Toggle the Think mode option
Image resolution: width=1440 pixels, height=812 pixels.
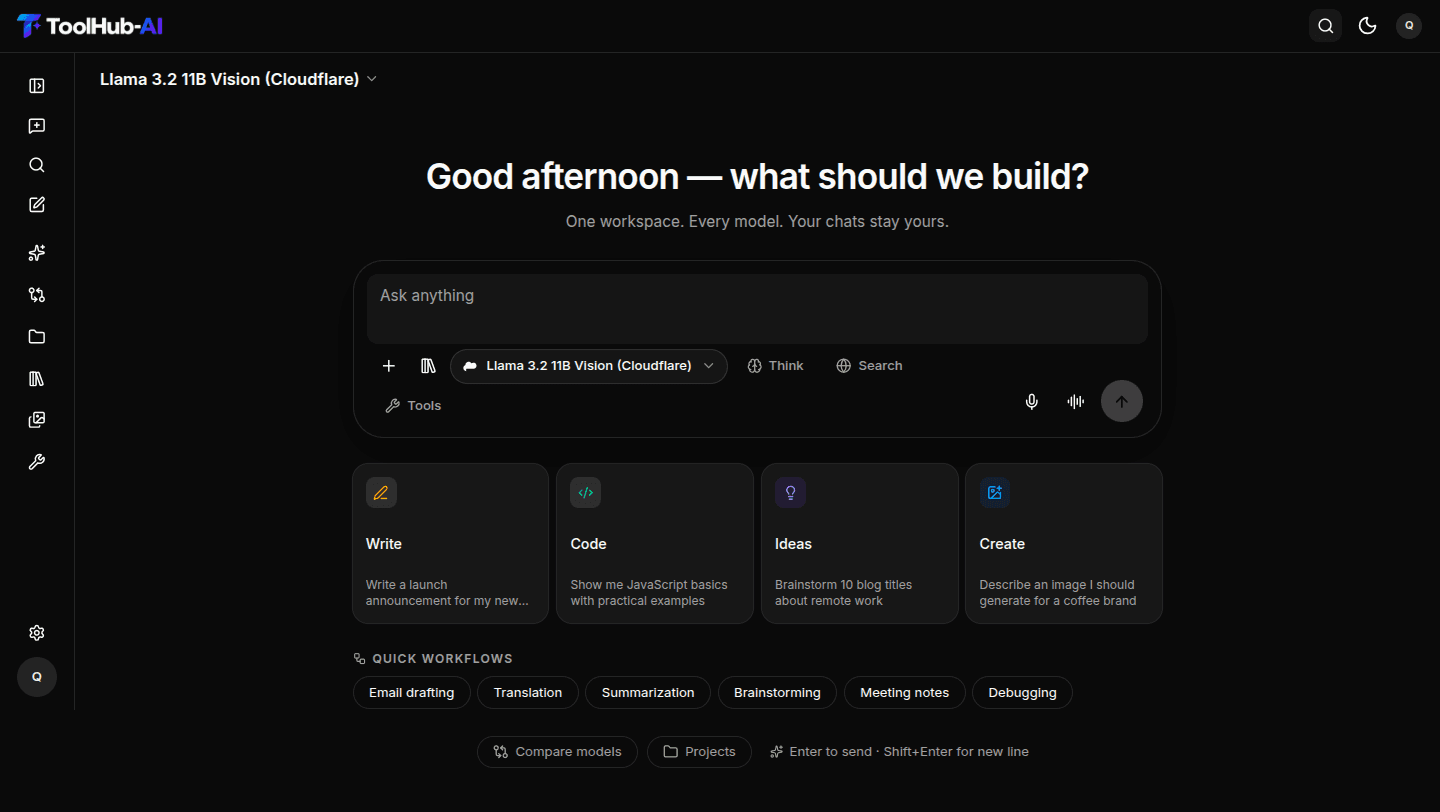(x=775, y=366)
